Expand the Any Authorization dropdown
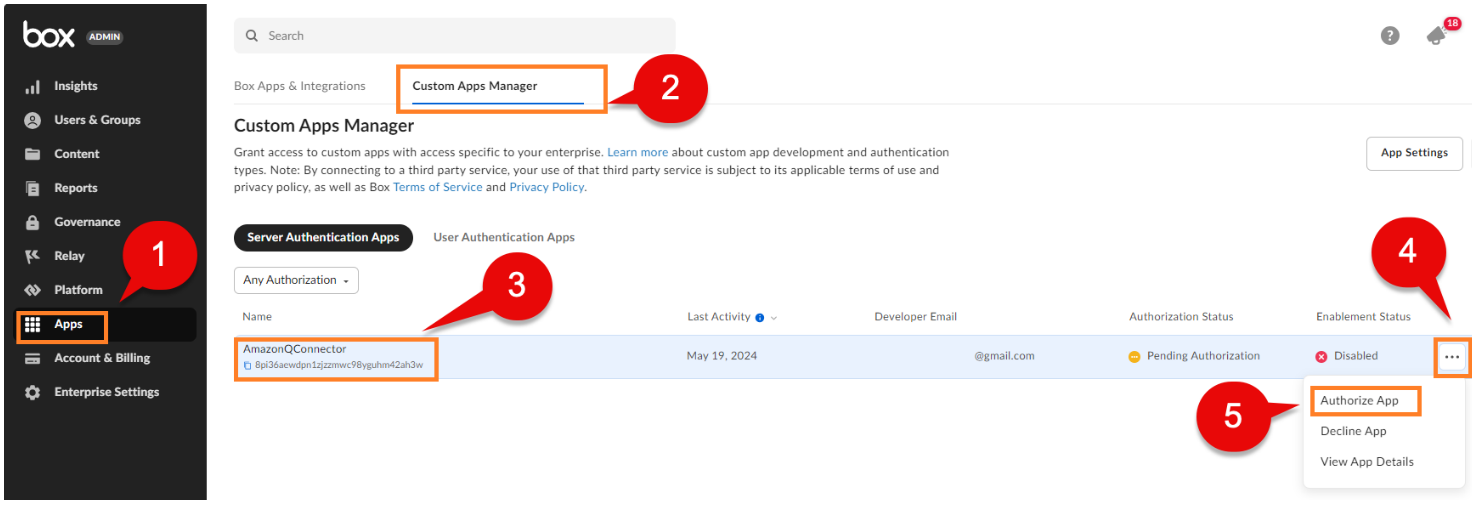The height and width of the screenshot is (512, 1484). (x=296, y=280)
